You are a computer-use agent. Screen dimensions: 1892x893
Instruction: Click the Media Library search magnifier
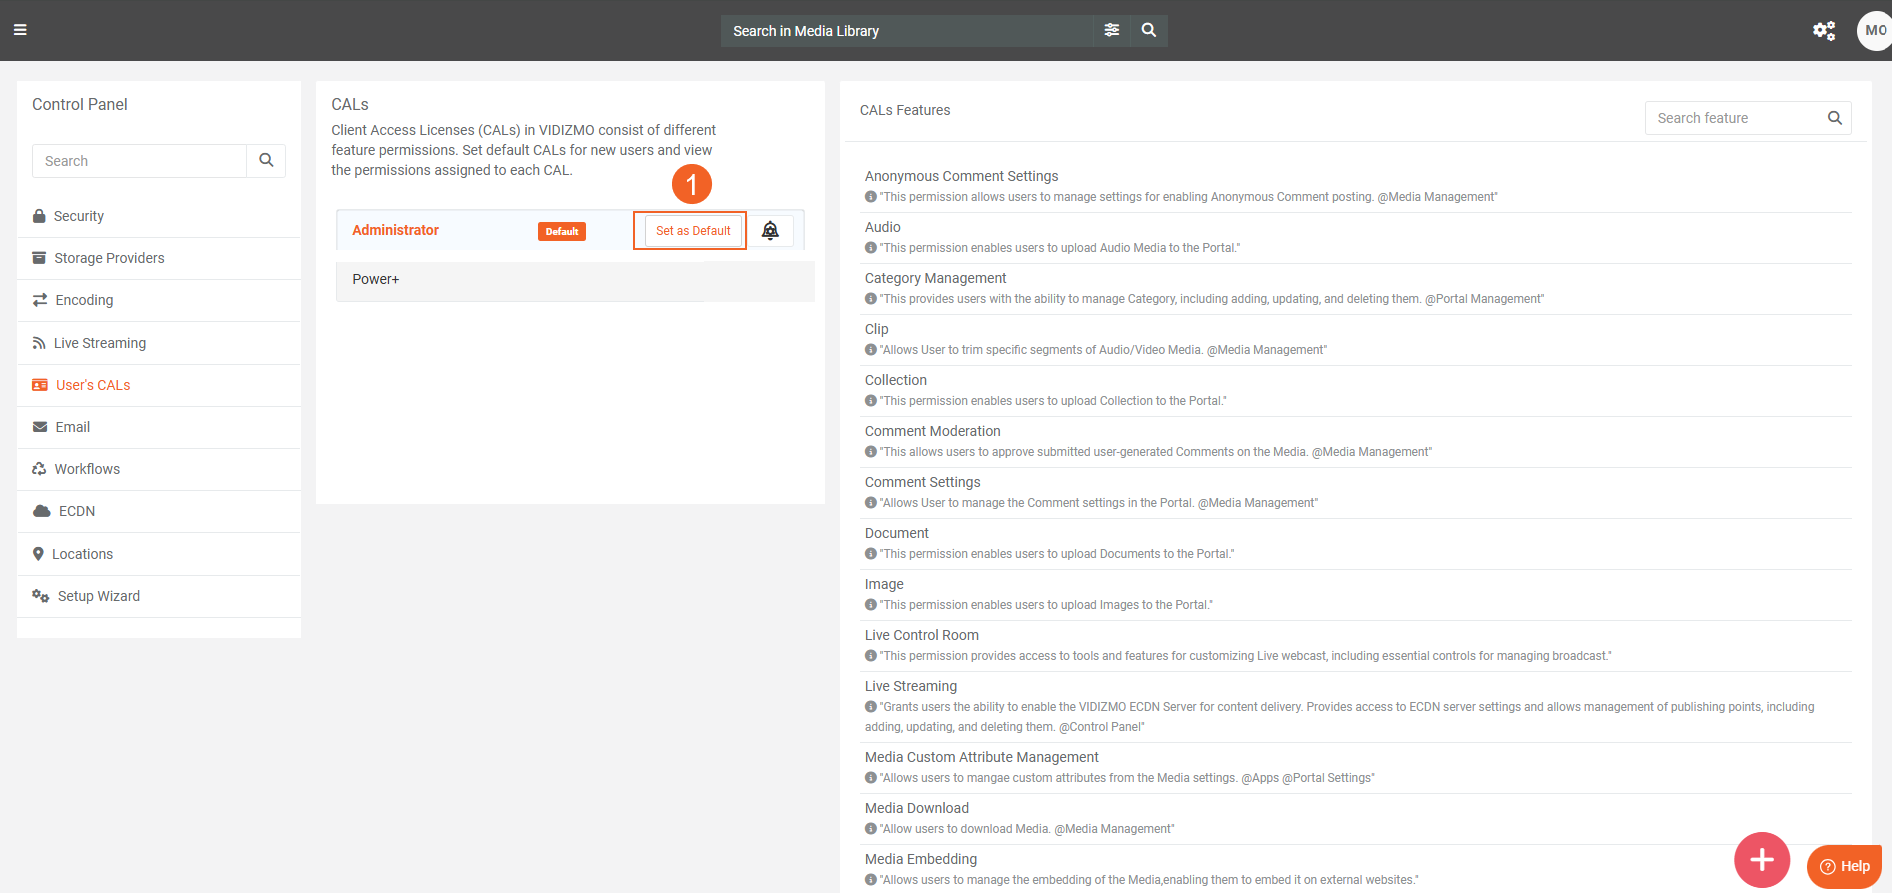[x=1149, y=30]
